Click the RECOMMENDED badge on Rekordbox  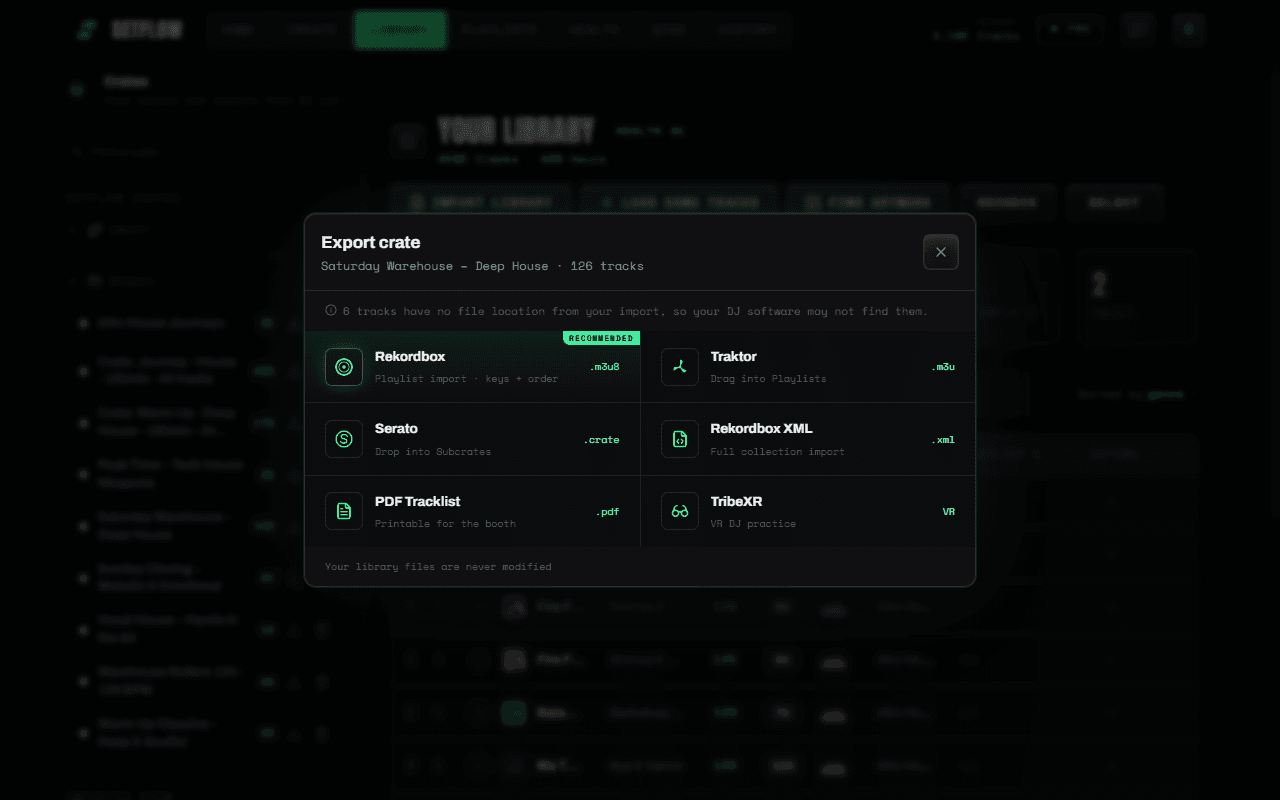(x=601, y=338)
